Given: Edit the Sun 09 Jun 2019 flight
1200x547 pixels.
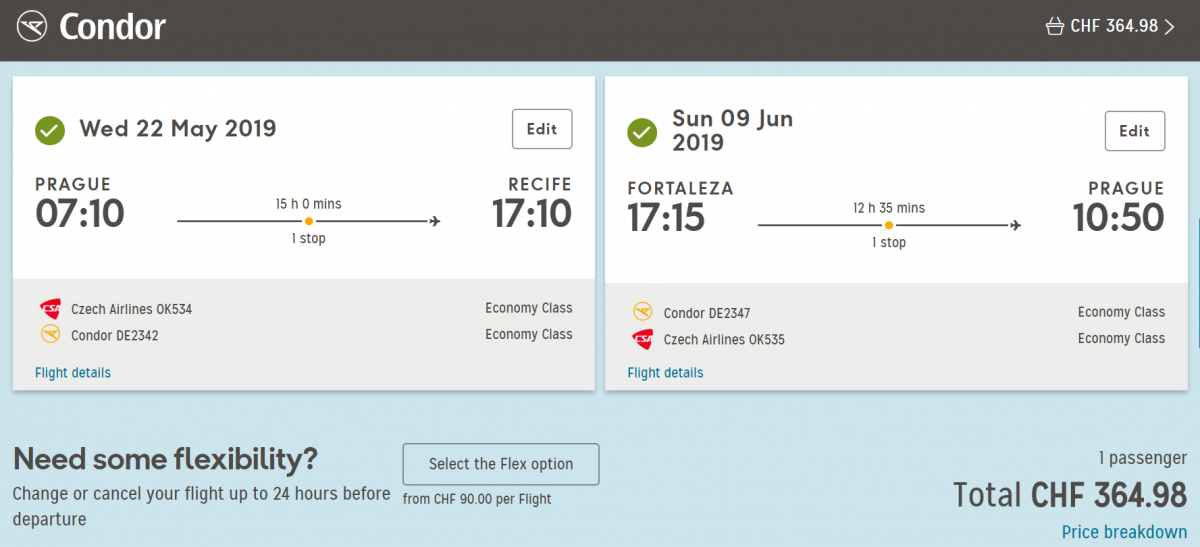Looking at the screenshot, I should [x=1134, y=131].
